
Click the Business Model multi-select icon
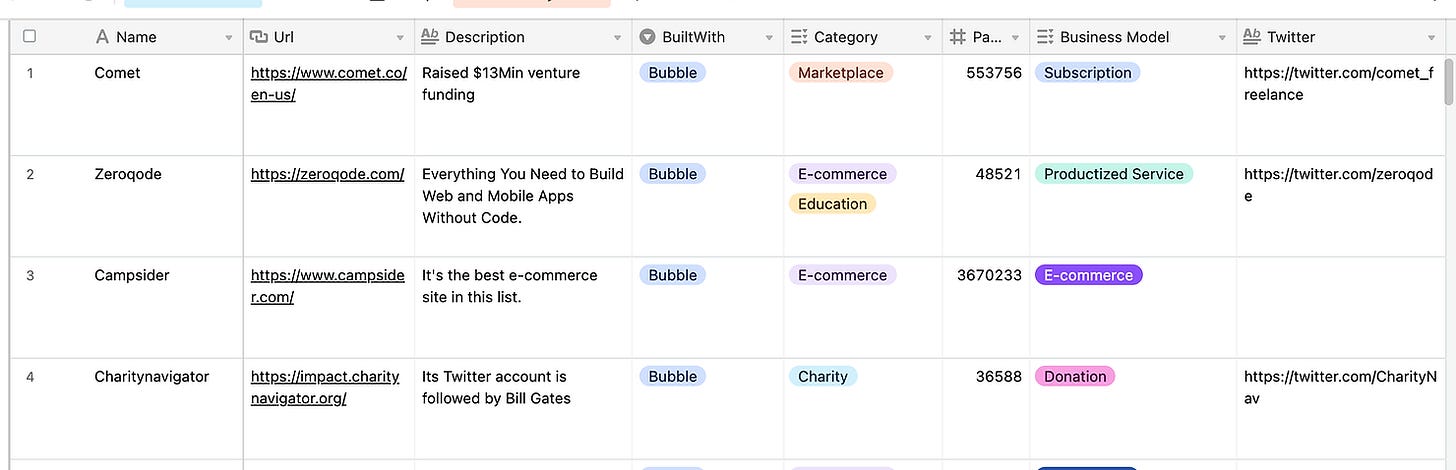tap(1045, 37)
